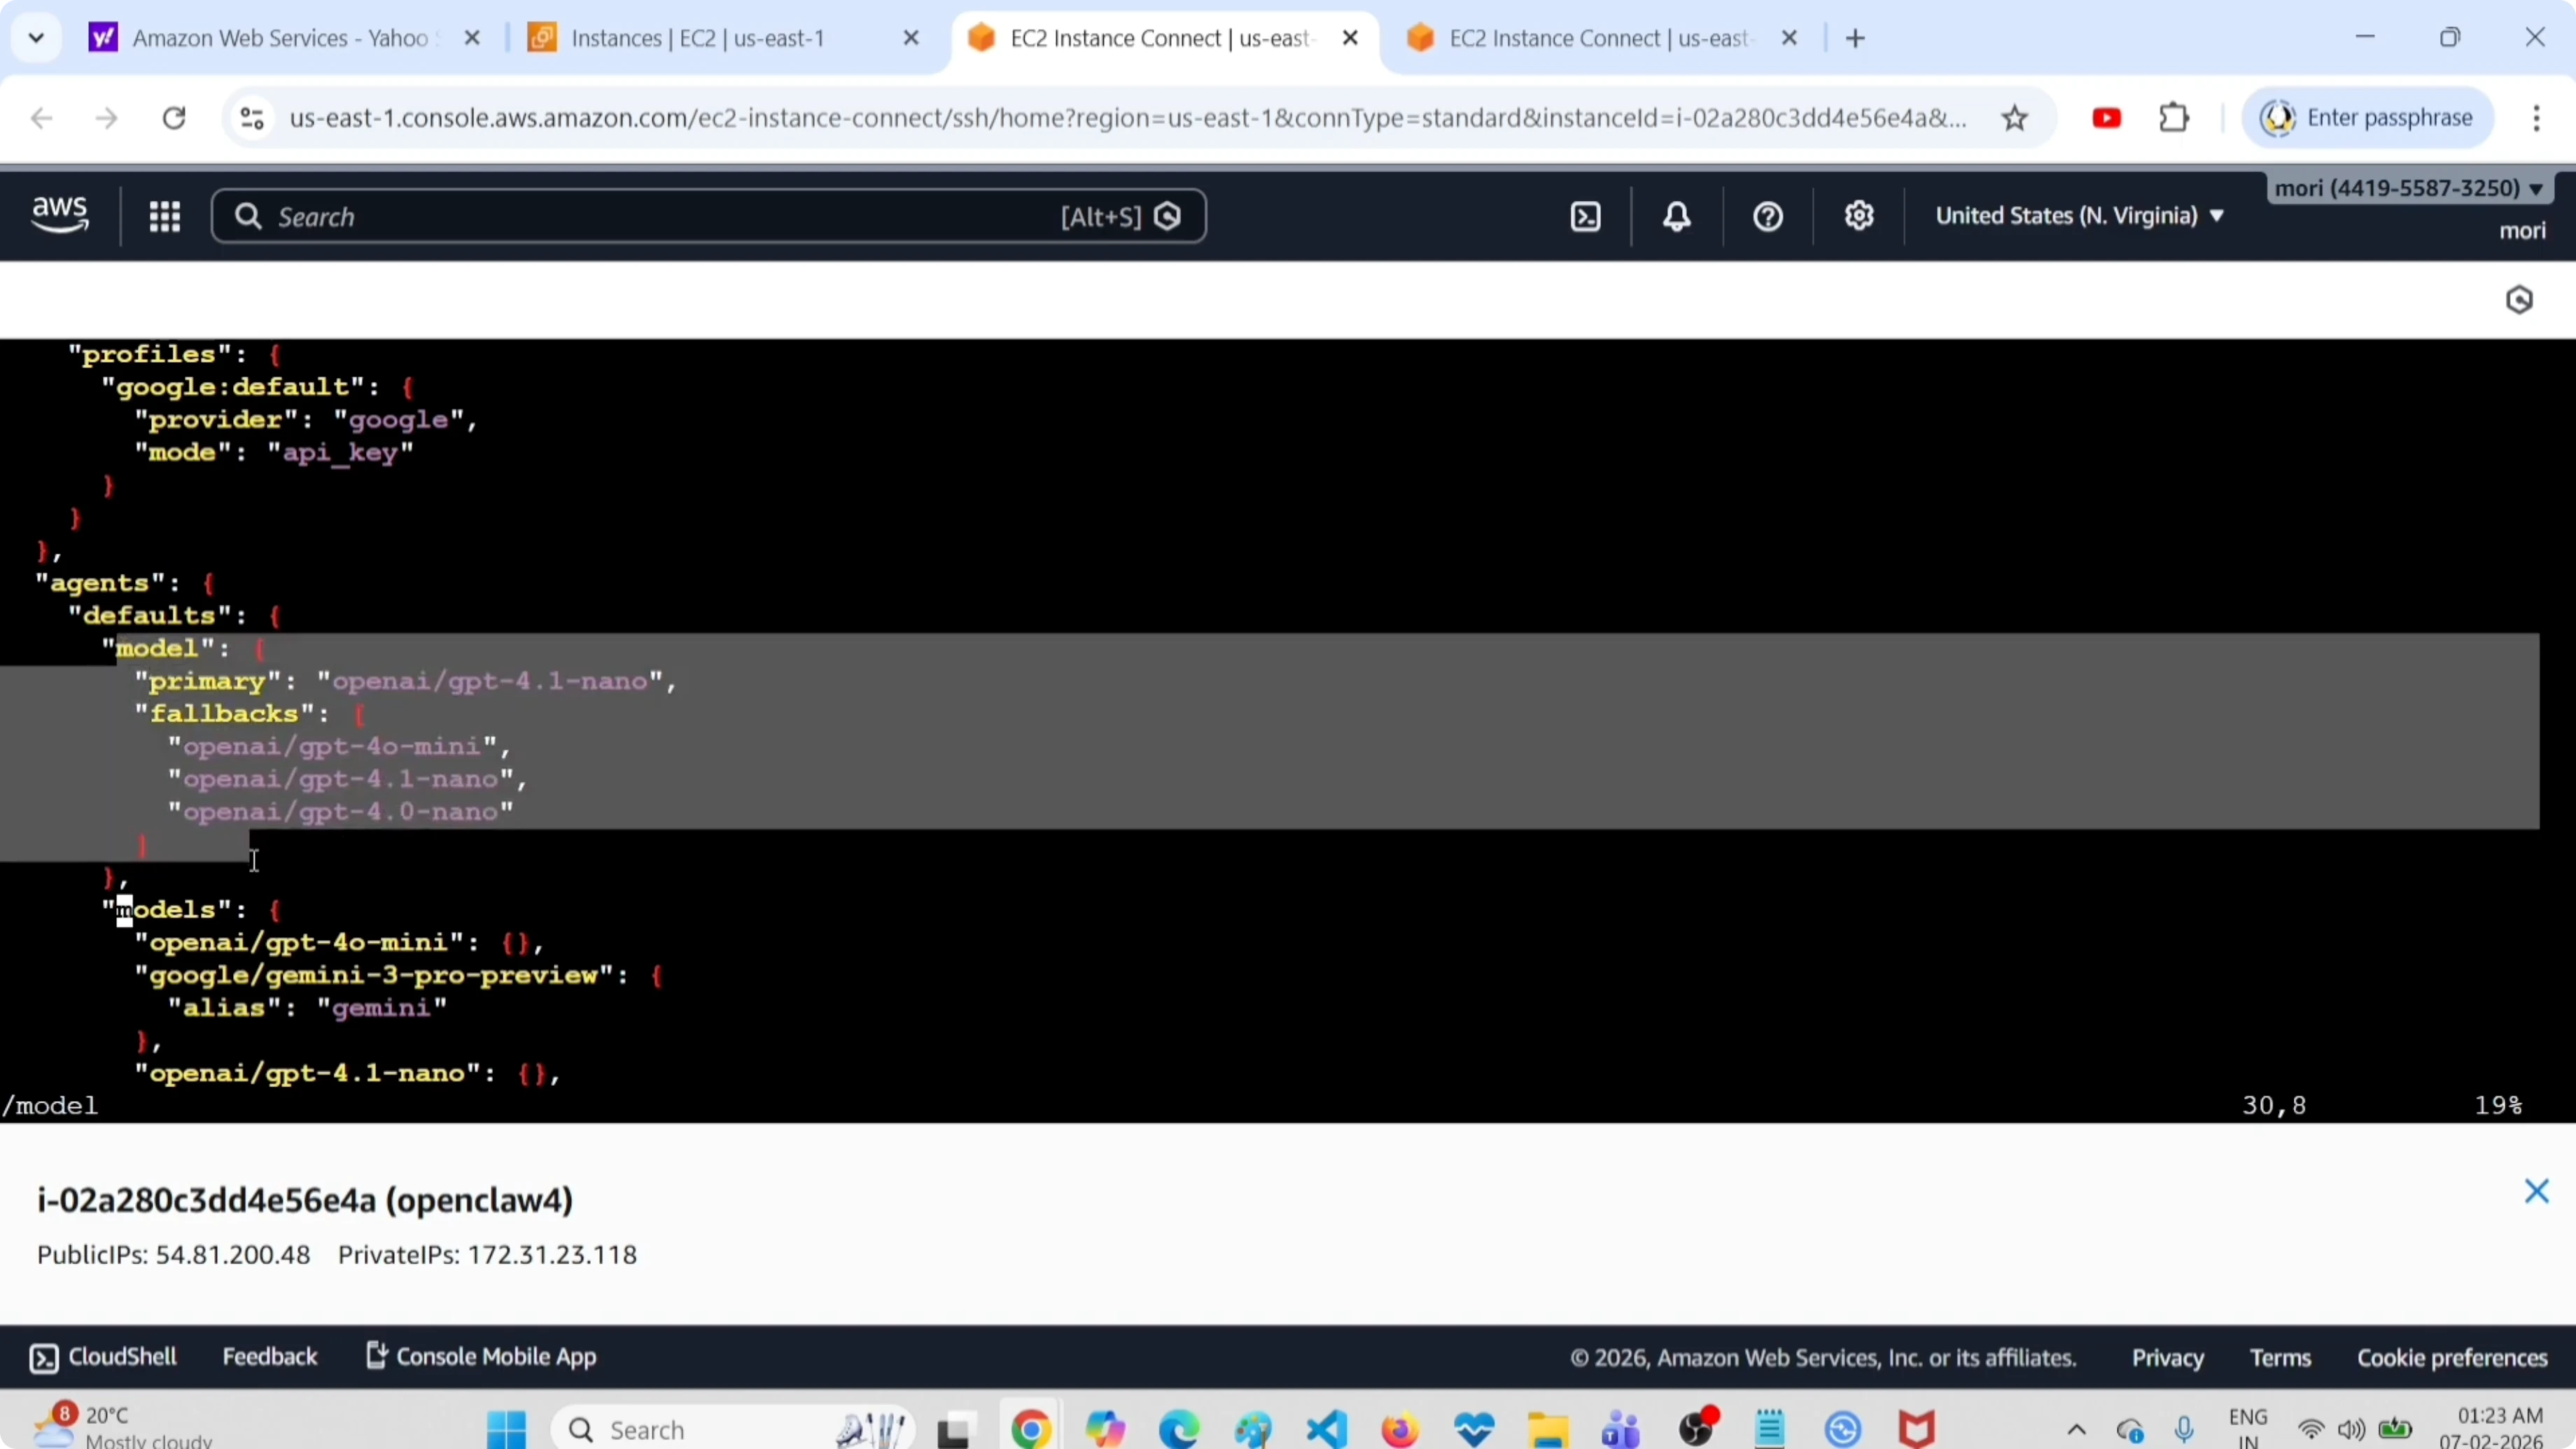Open CloudShell icon in top navigation bar
The height and width of the screenshot is (1449, 2576).
tap(1586, 216)
